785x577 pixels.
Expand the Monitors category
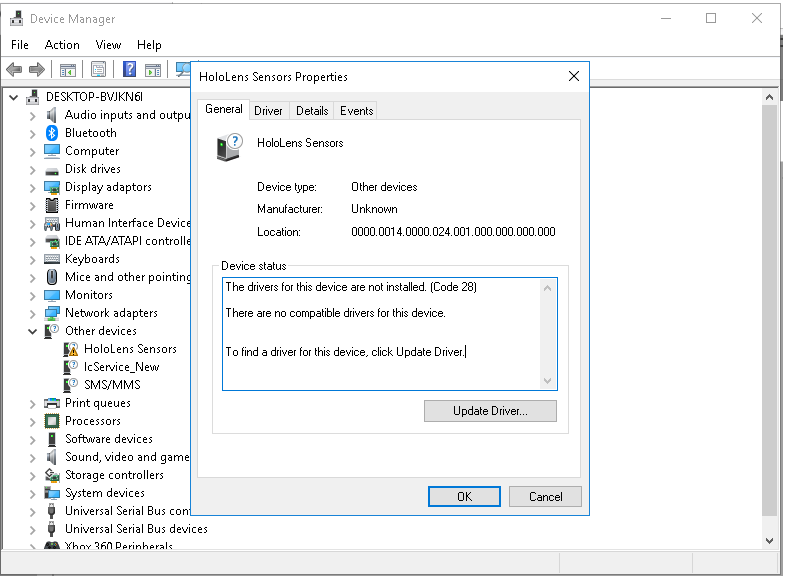coord(33,296)
